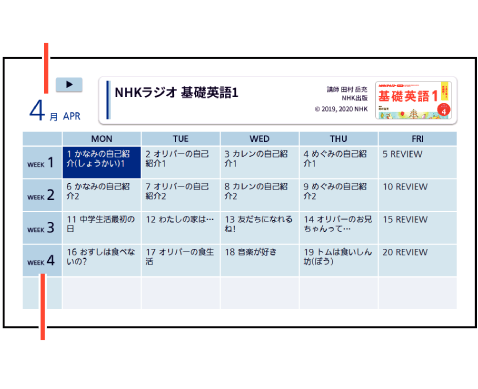Select lesson 2 オリバーの自己紹介1
This screenshot has width=478, height=389.
(181, 162)
